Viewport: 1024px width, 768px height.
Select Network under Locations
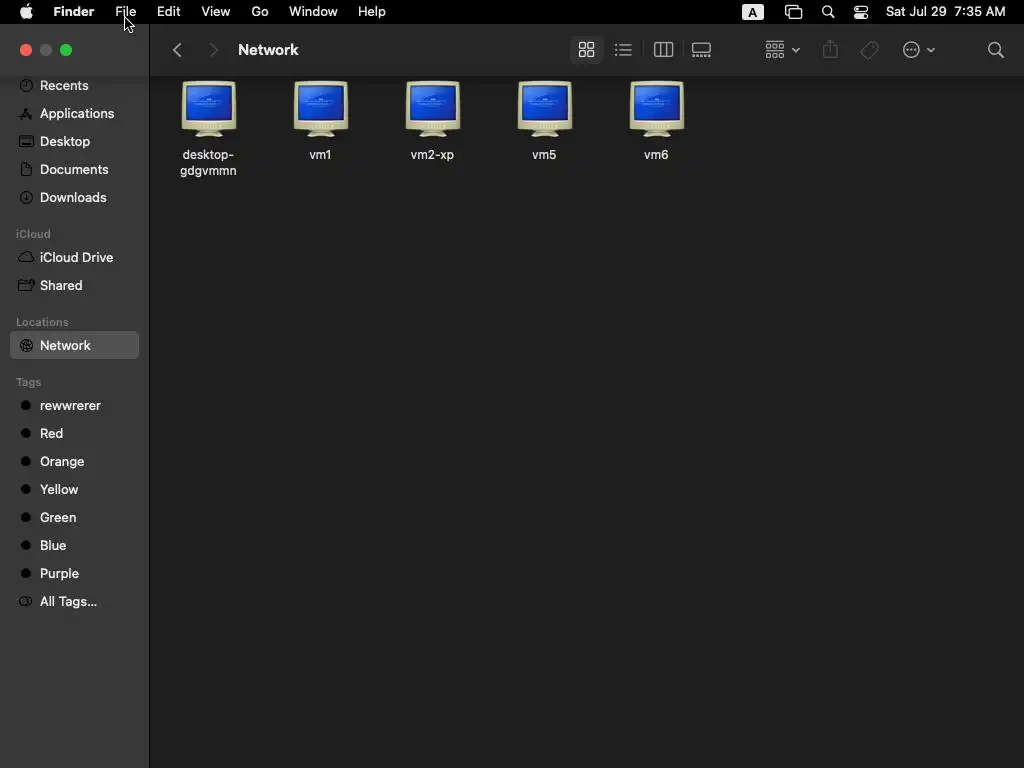[x=74, y=345]
